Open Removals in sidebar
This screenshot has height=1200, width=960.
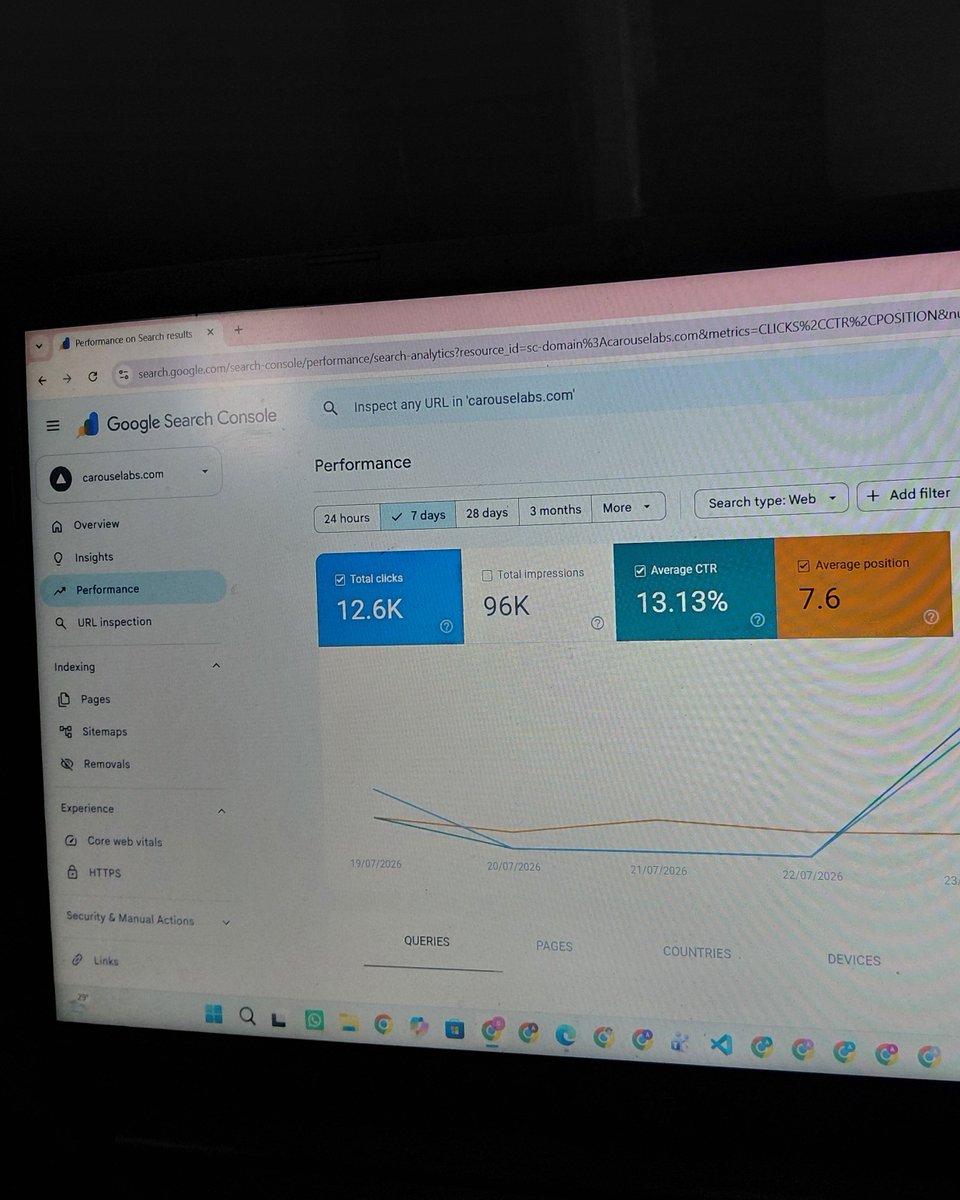click(x=107, y=764)
